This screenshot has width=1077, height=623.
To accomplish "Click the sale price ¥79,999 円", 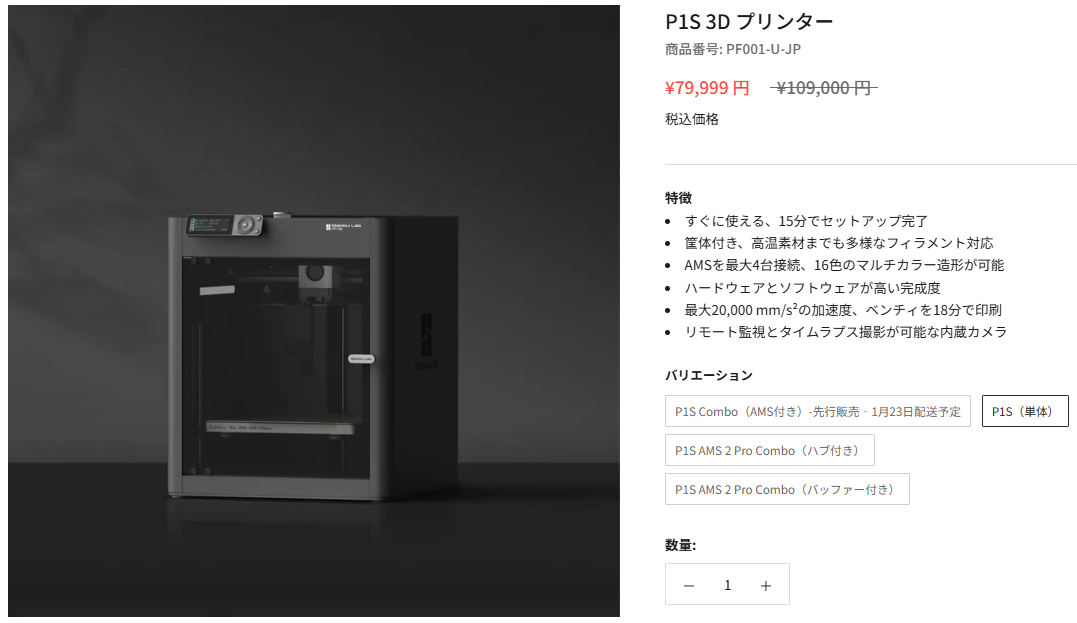I will coord(707,88).
